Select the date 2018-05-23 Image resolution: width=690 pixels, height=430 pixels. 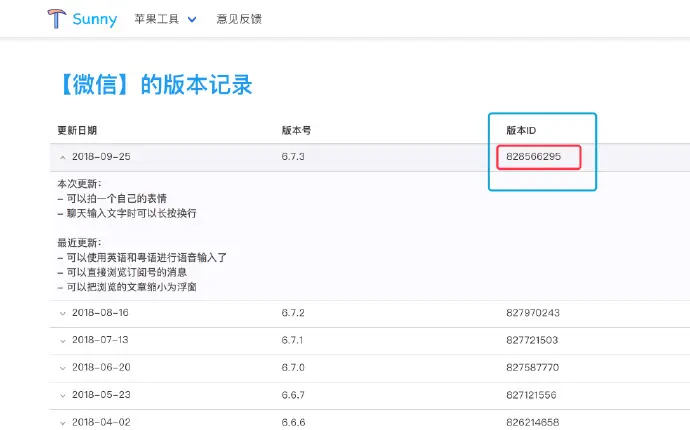(101, 394)
